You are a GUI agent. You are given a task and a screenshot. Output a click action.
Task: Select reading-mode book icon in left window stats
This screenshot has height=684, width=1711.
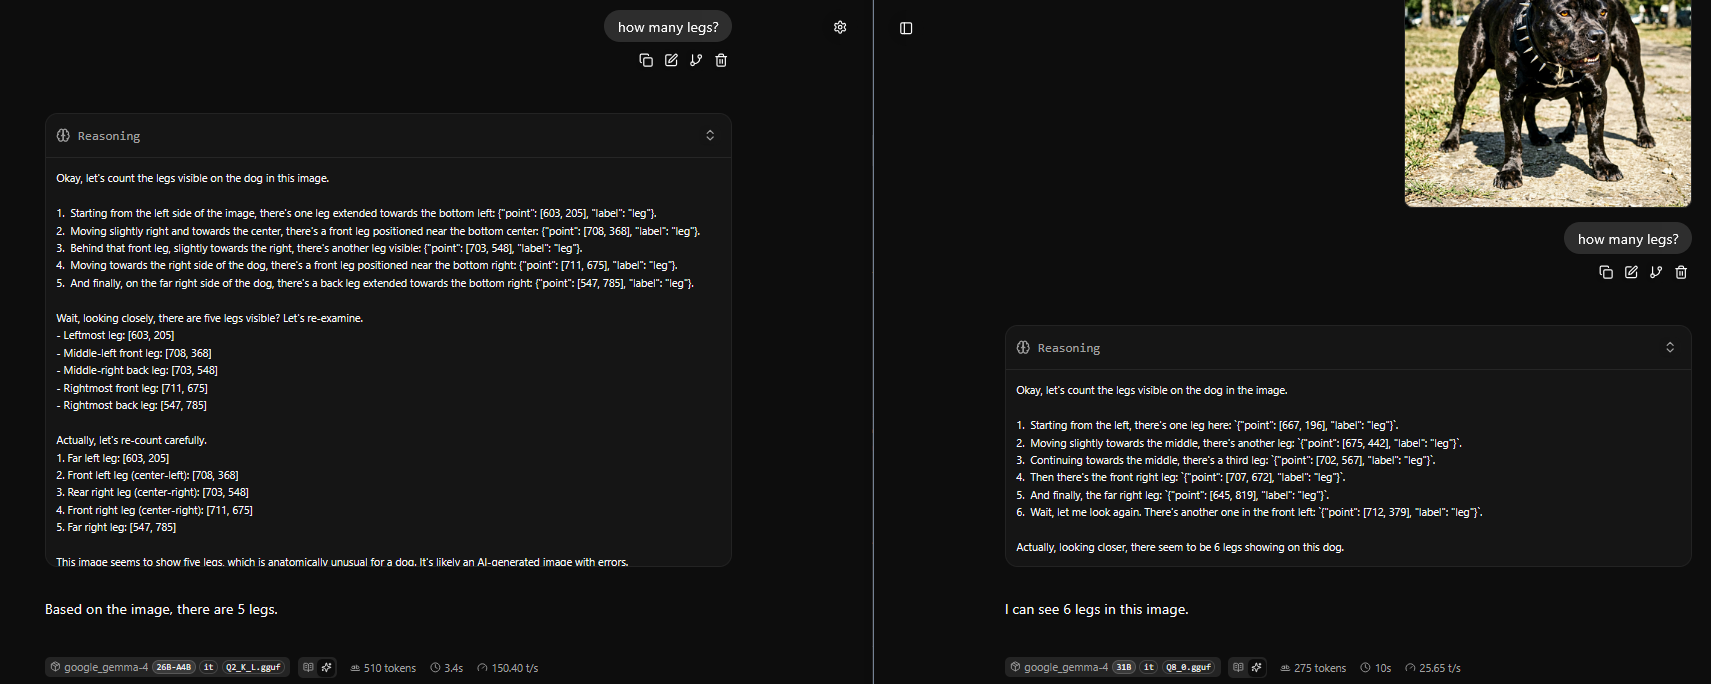pyautogui.click(x=308, y=667)
